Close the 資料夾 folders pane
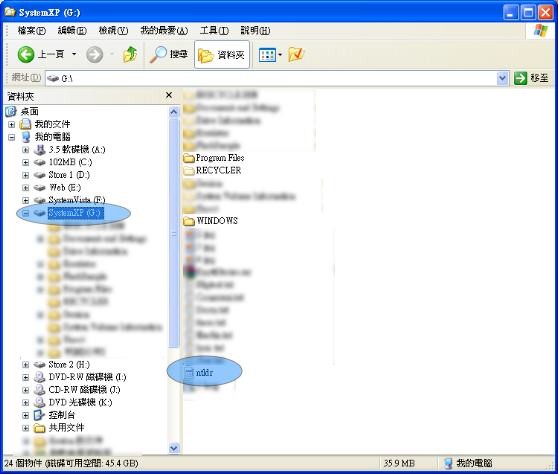Viewport: 558px width, 474px height. [169, 95]
